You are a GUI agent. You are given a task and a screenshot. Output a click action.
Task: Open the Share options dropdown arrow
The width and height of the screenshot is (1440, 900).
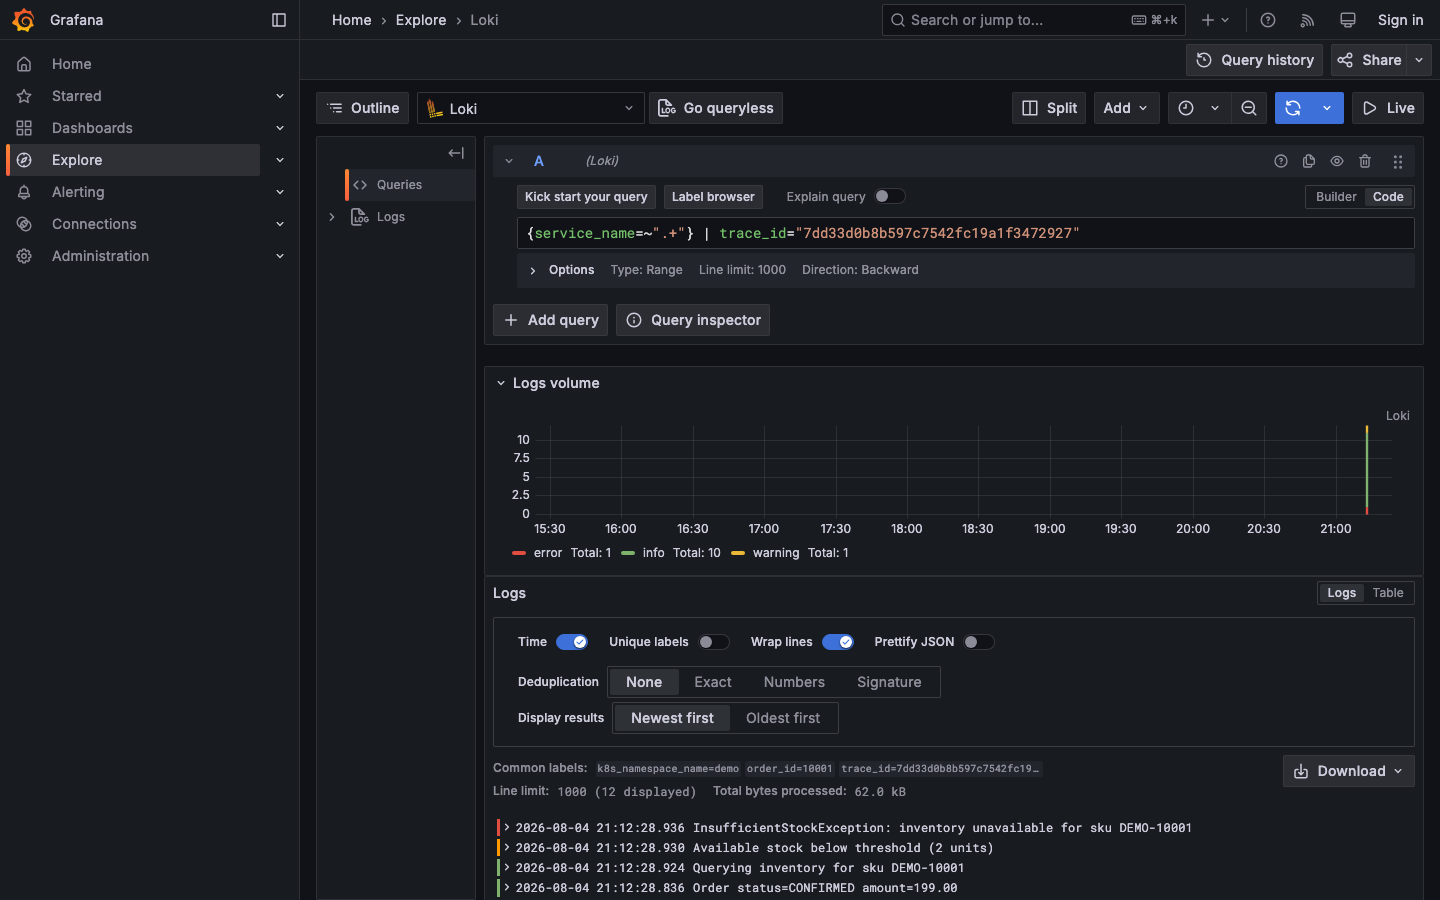point(1419,60)
